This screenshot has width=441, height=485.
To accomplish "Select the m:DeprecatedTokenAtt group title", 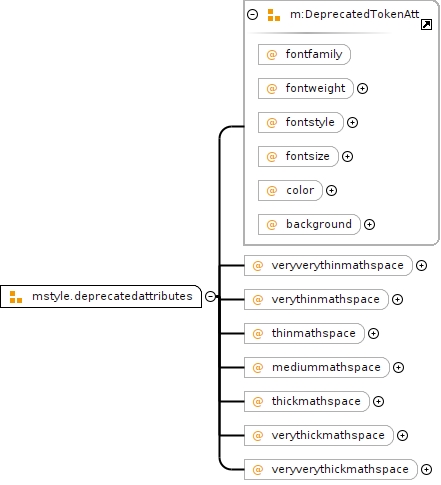I will (x=354, y=14).
